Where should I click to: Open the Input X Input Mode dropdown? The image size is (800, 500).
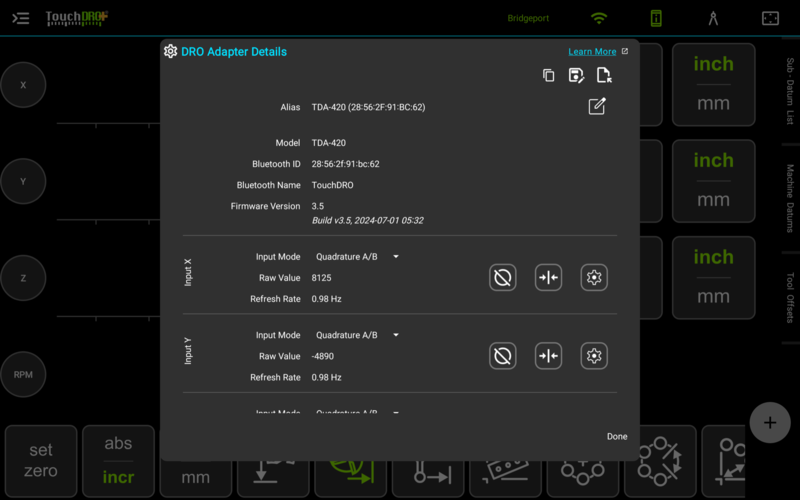click(357, 257)
